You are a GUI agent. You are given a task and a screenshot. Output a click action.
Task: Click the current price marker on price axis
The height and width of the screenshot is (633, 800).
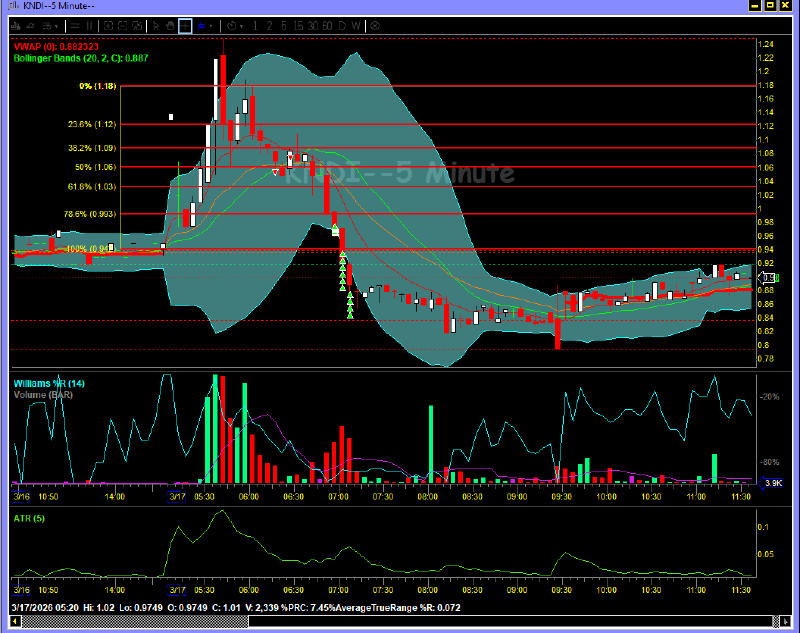tap(767, 278)
